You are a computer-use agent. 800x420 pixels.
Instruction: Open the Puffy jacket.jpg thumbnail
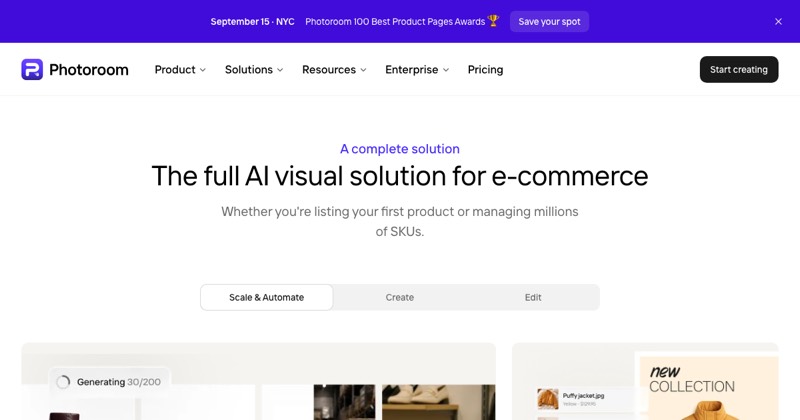coord(547,399)
